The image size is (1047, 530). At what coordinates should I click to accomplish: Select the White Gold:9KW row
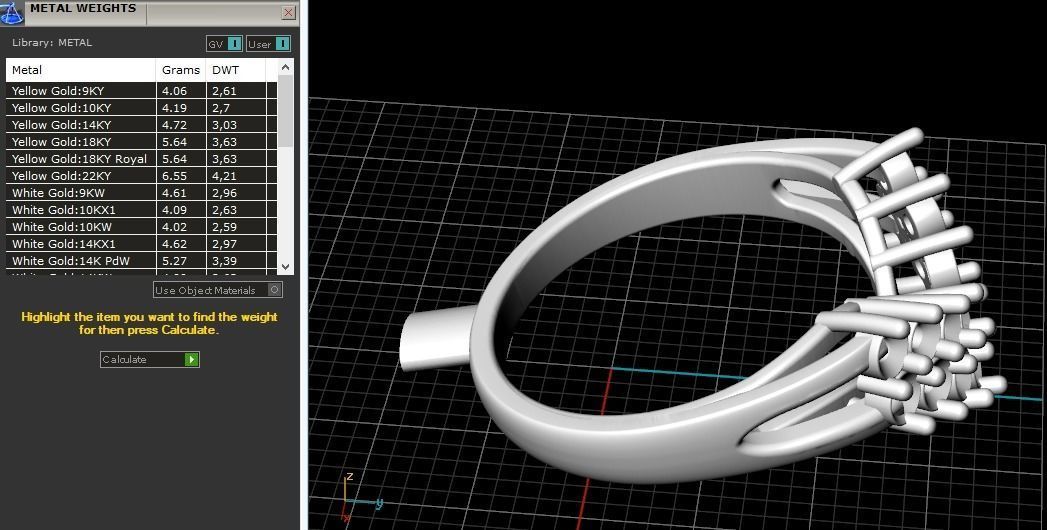click(x=142, y=193)
